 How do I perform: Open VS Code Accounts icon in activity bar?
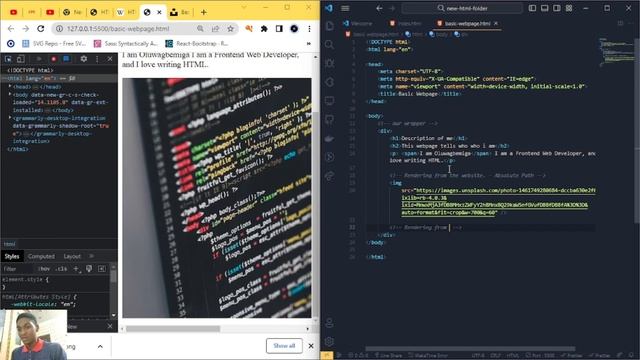coord(329,323)
